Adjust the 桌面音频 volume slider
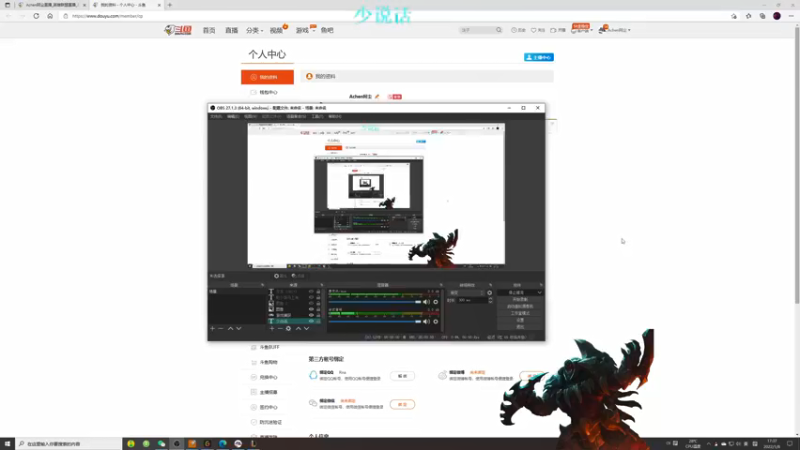 click(375, 321)
